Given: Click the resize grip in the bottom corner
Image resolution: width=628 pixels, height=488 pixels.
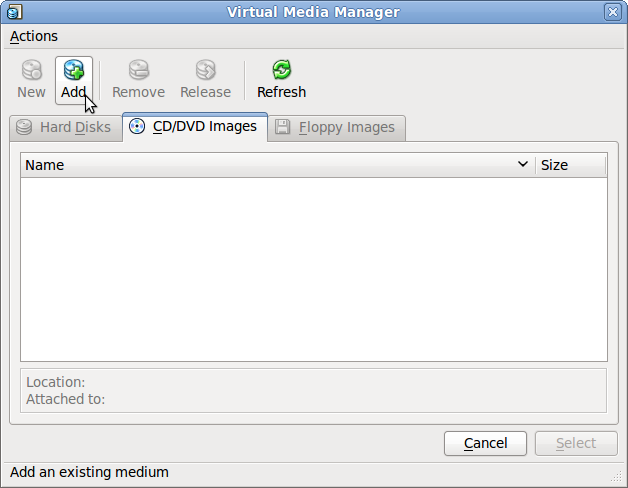Looking at the screenshot, I should coord(617,478).
